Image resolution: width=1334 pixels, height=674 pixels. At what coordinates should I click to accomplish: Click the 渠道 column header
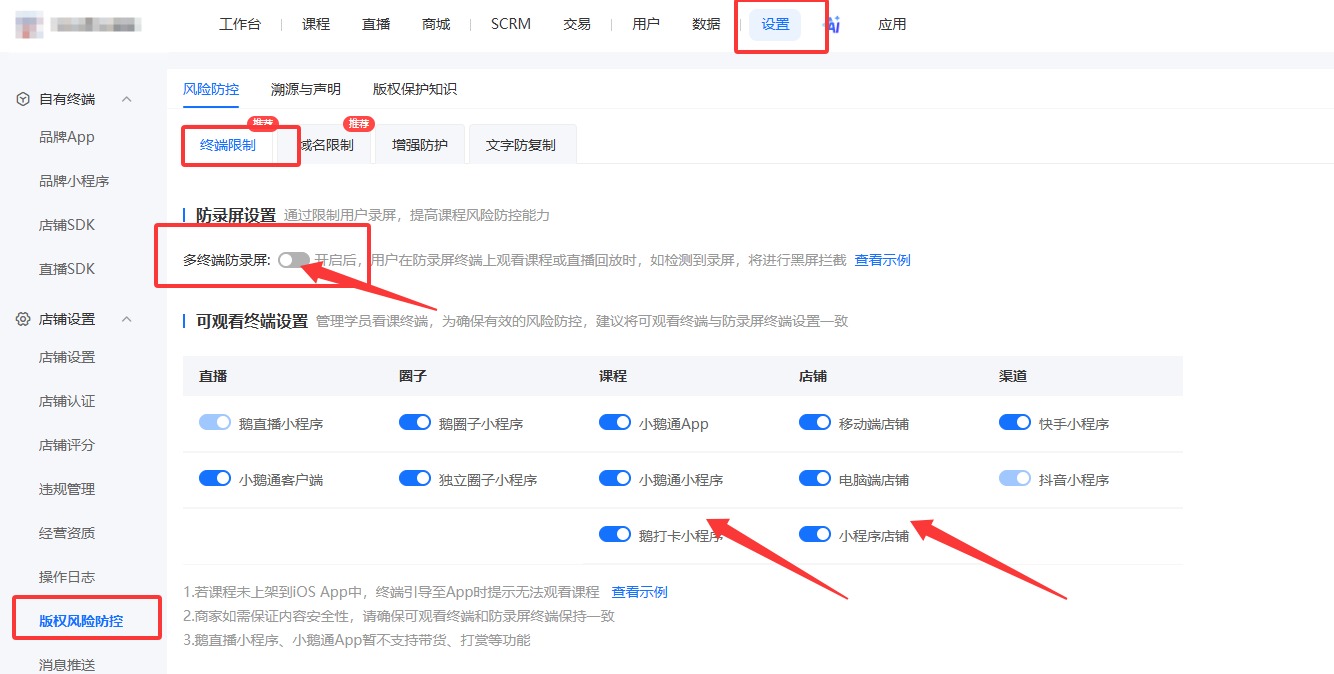(1013, 376)
